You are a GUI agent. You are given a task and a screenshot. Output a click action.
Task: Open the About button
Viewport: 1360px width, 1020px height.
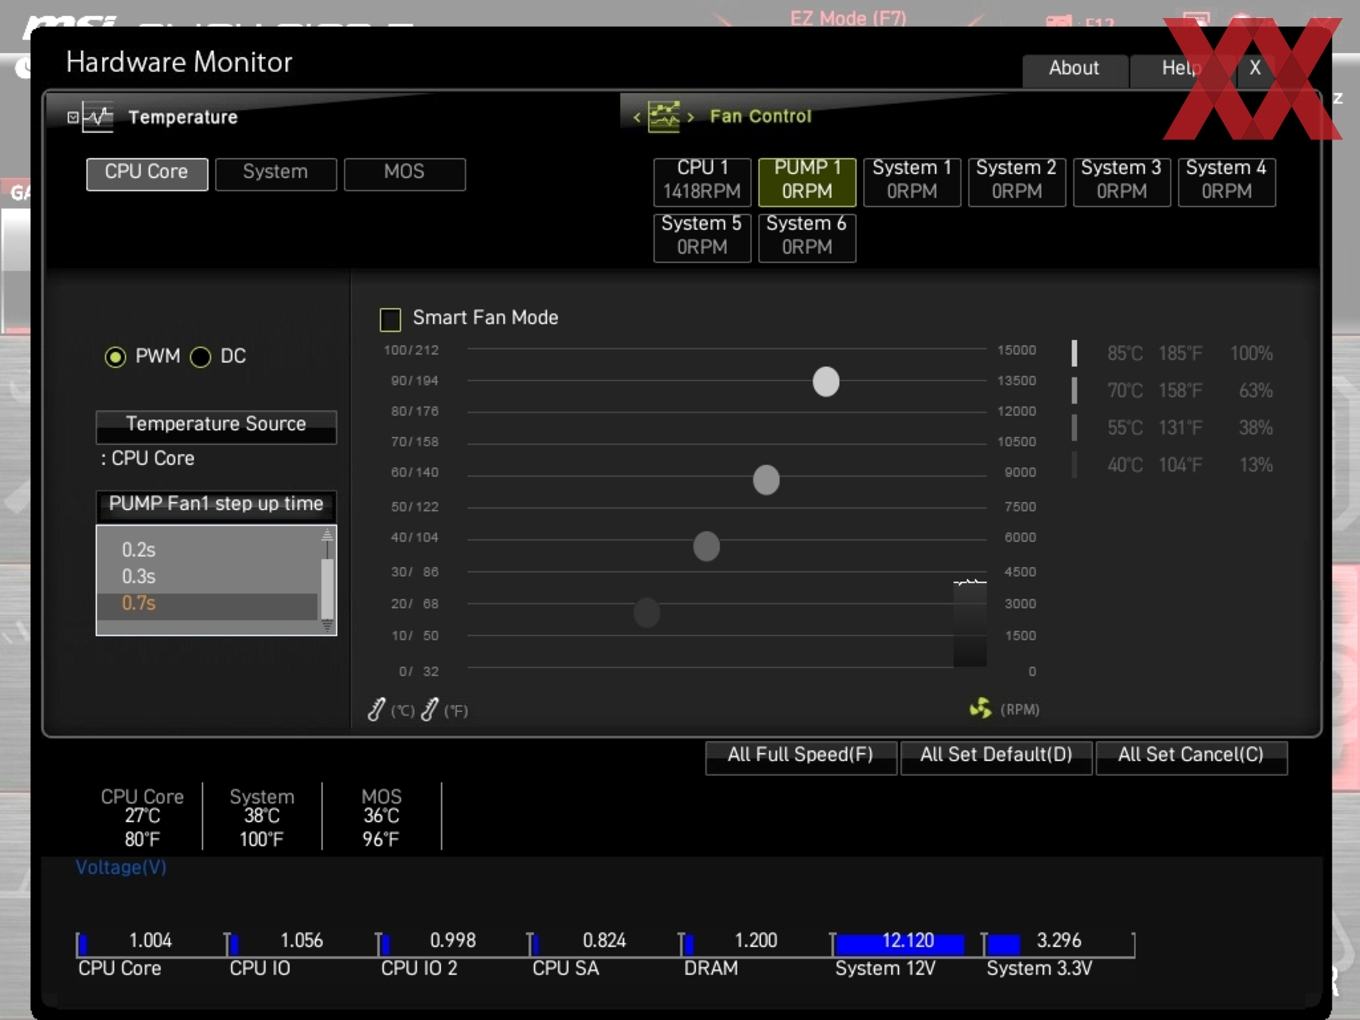point(1075,70)
